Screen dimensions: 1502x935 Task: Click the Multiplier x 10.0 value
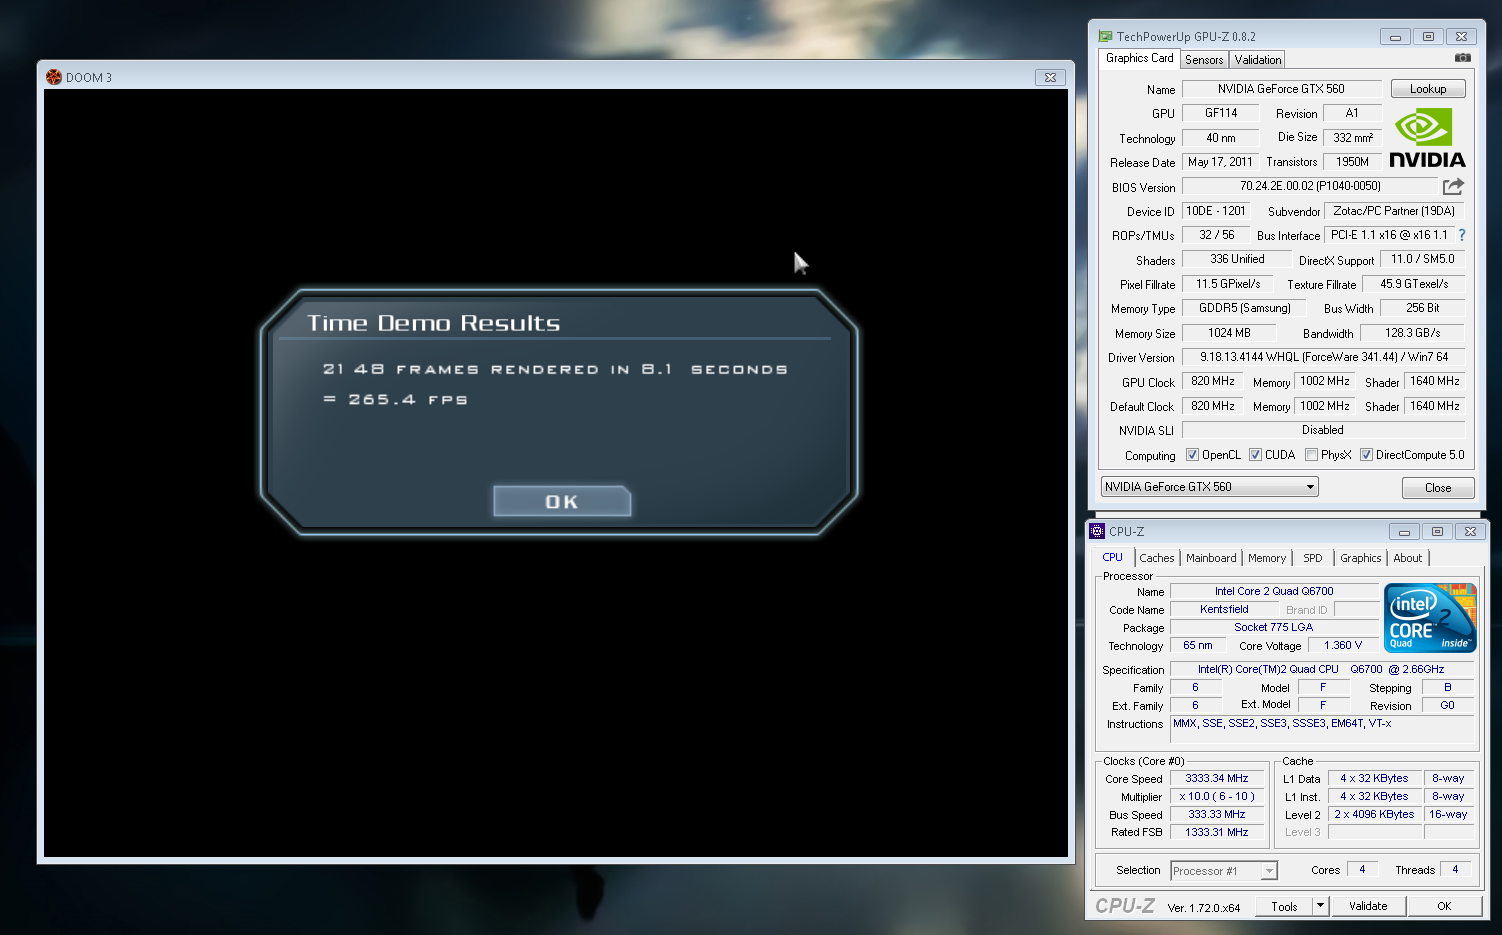(1217, 796)
